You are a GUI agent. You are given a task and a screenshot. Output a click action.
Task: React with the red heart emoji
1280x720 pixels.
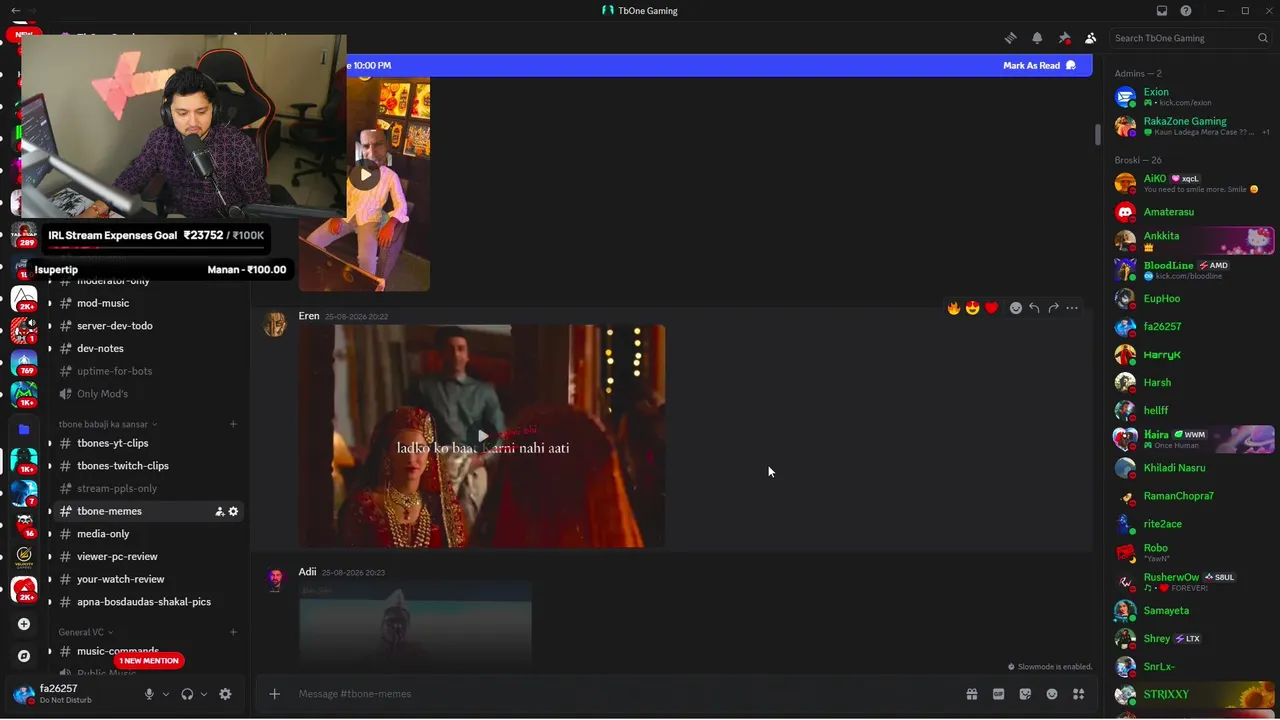pyautogui.click(x=992, y=308)
